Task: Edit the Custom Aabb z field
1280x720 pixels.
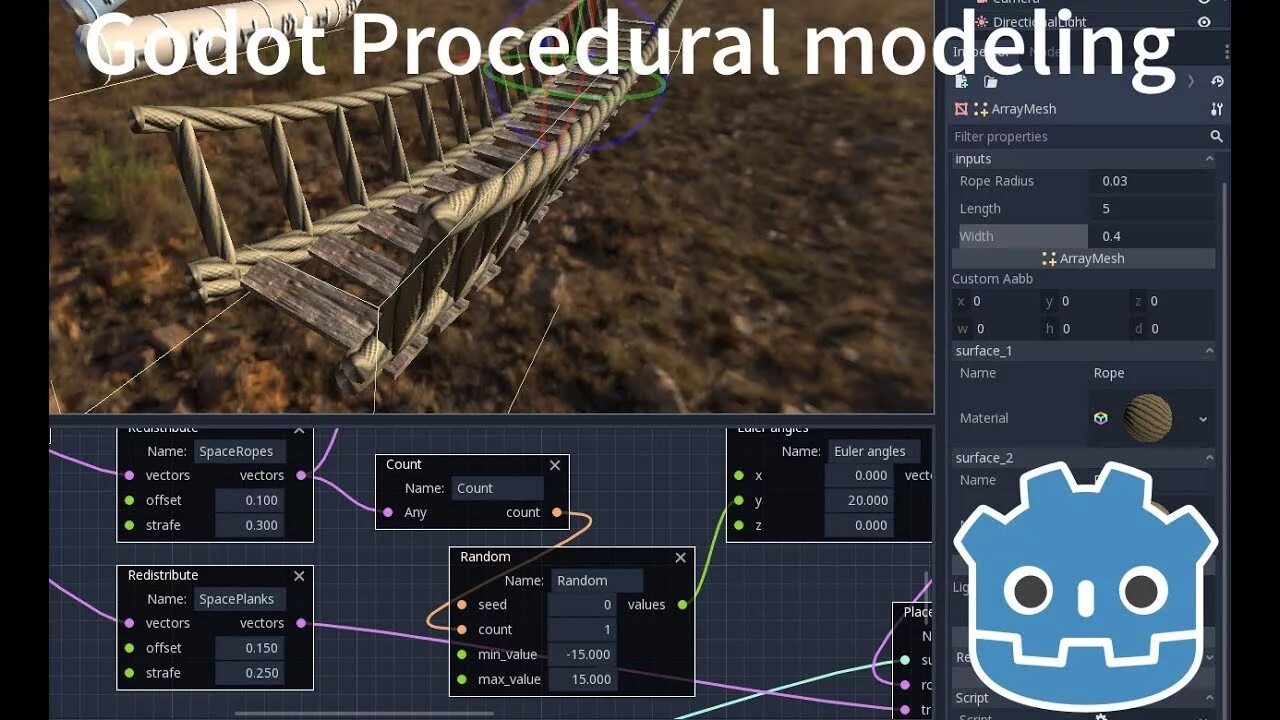Action: click(1172, 301)
